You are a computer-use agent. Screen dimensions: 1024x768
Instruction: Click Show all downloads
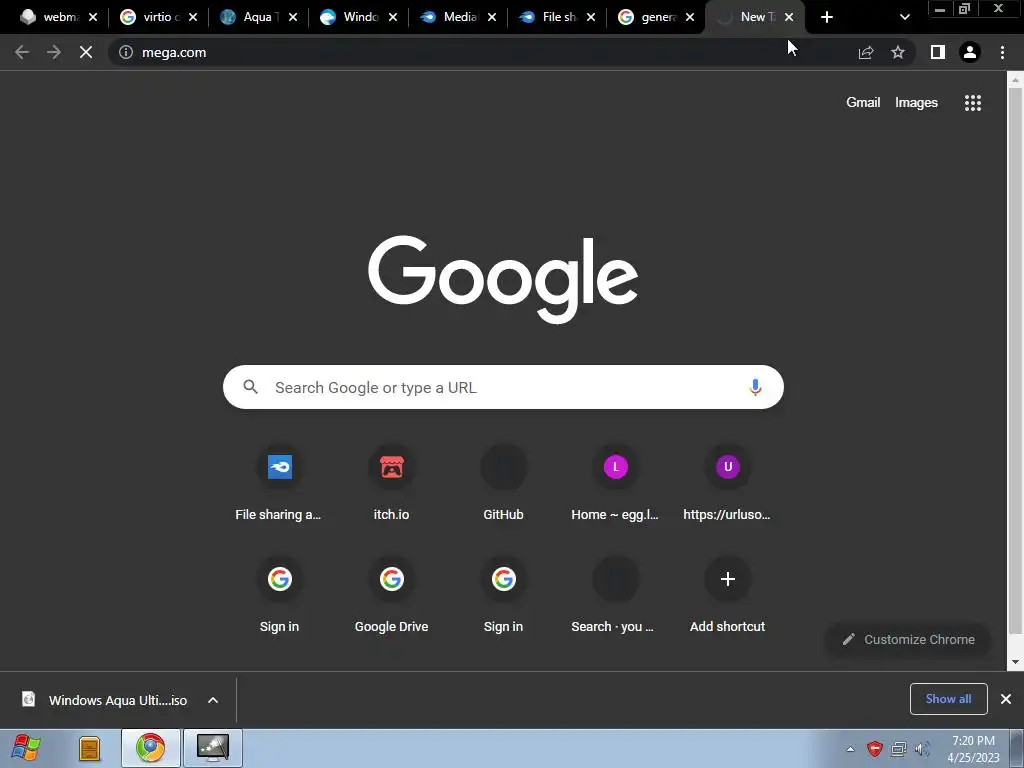pos(948,699)
